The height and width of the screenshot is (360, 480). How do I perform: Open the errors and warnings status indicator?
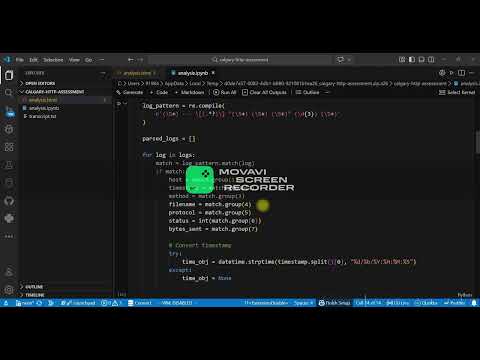pyautogui.click(x=111, y=303)
